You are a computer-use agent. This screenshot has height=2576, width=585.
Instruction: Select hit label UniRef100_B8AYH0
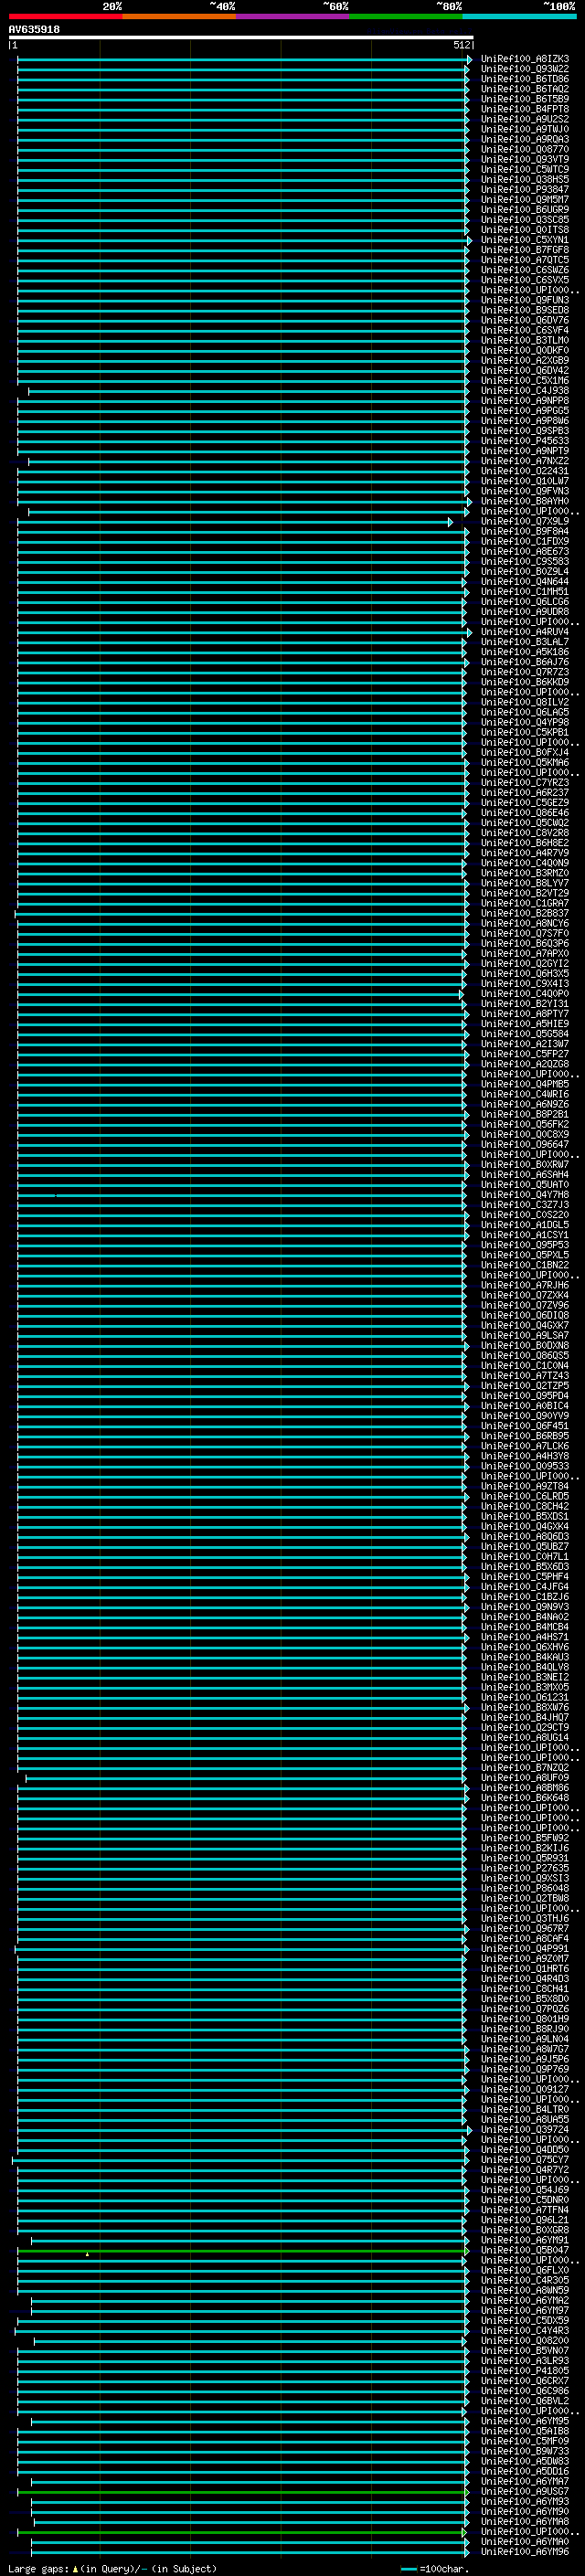[x=525, y=501]
